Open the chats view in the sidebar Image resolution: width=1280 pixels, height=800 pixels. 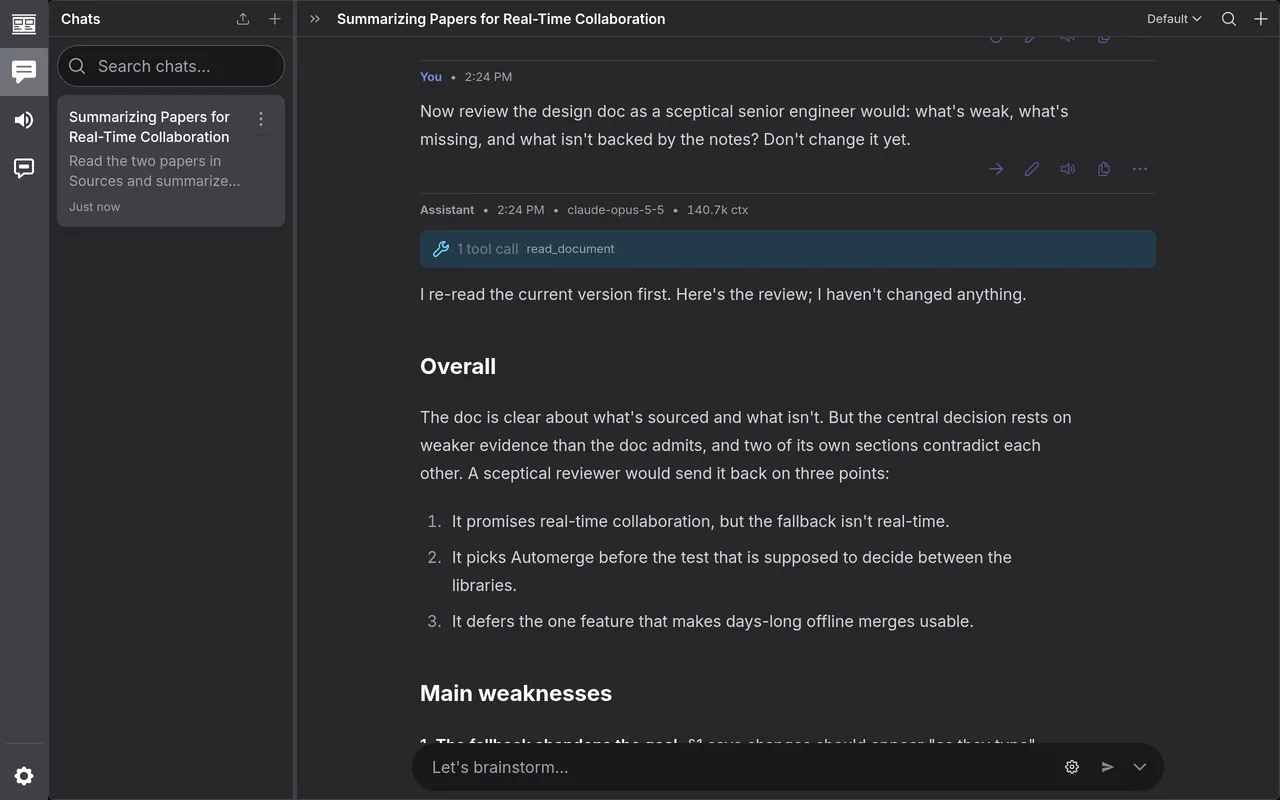point(24,71)
